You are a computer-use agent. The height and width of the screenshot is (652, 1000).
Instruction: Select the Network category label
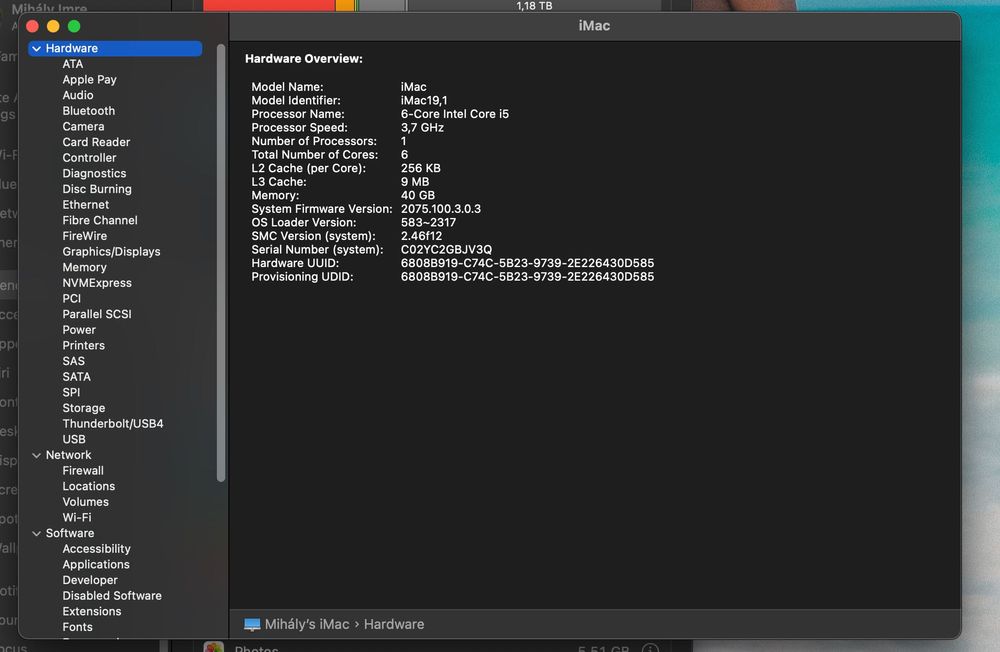tap(68, 455)
